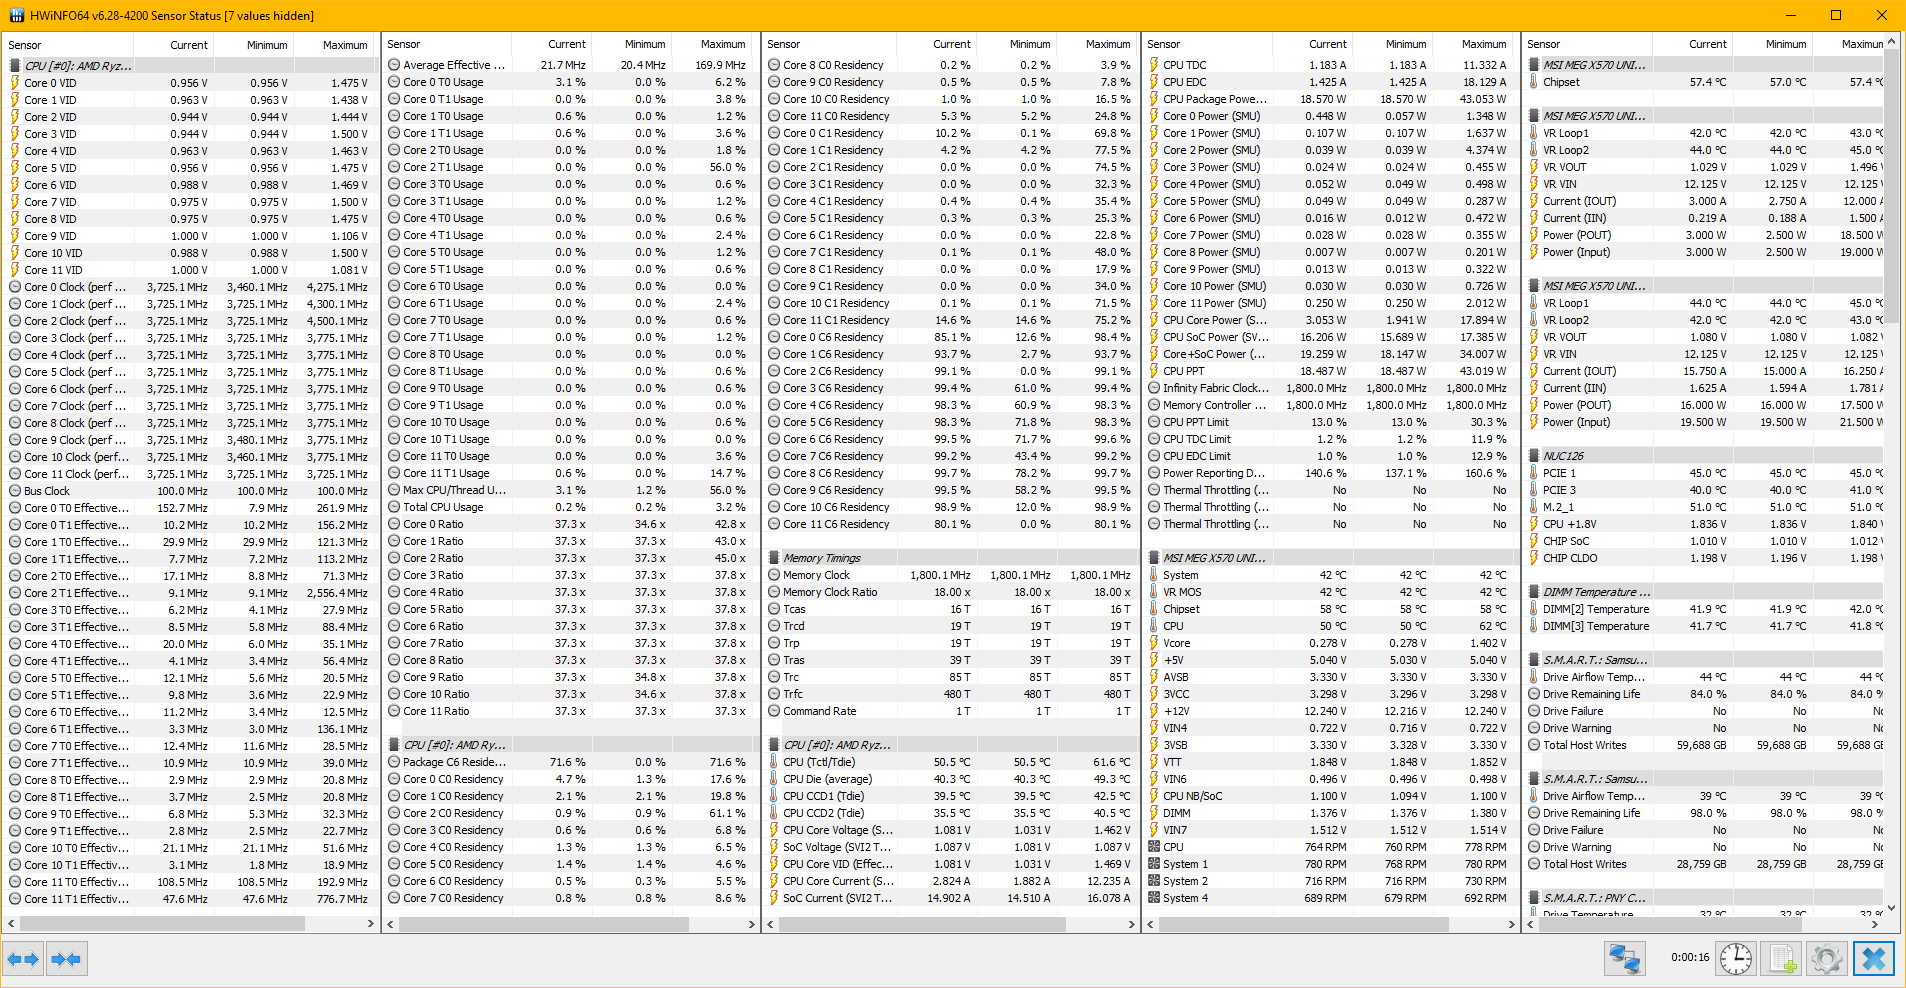Screen dimensions: 1906x988
Task: Select the Core 11 T1 Effective row
Action: 190,899
